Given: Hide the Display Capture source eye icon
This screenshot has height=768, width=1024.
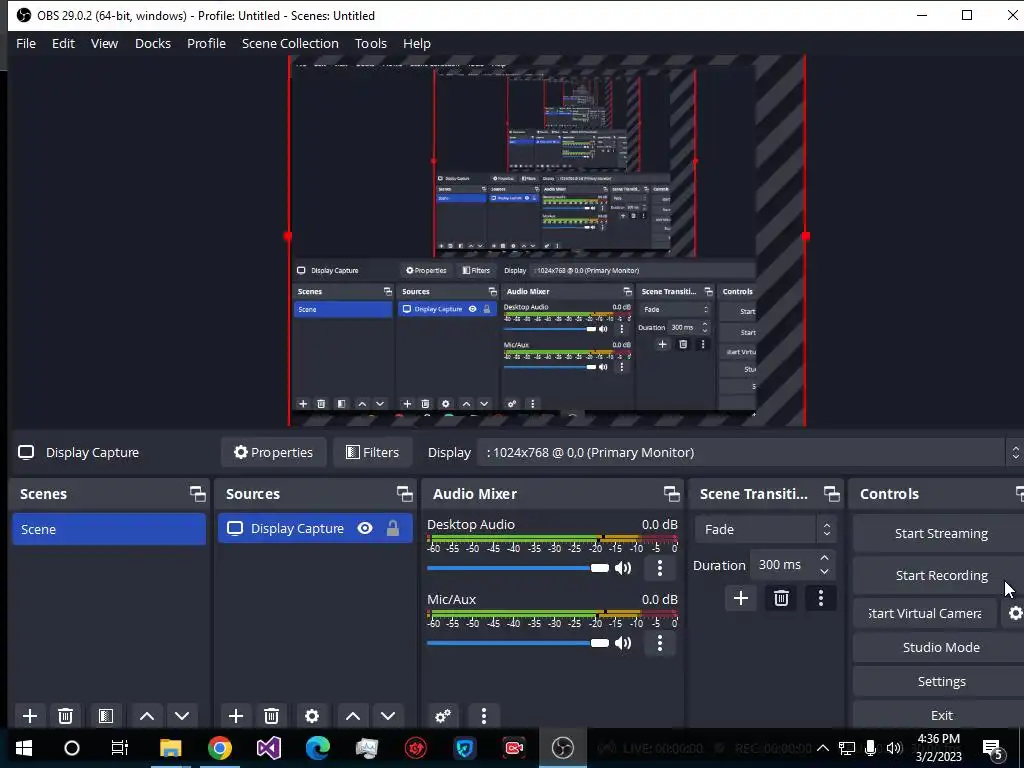Looking at the screenshot, I should (365, 528).
